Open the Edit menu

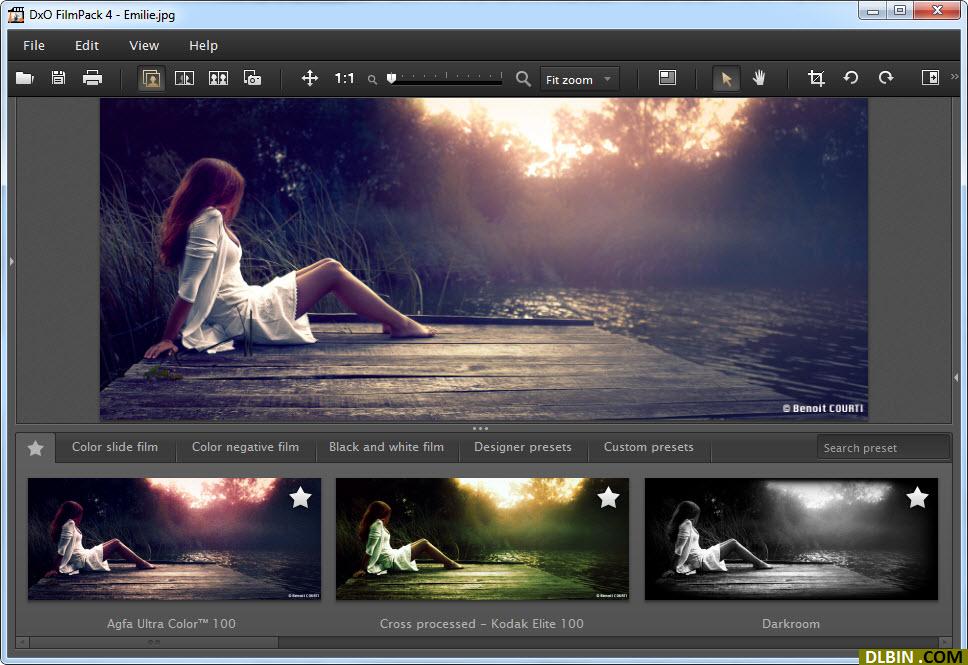pos(87,45)
